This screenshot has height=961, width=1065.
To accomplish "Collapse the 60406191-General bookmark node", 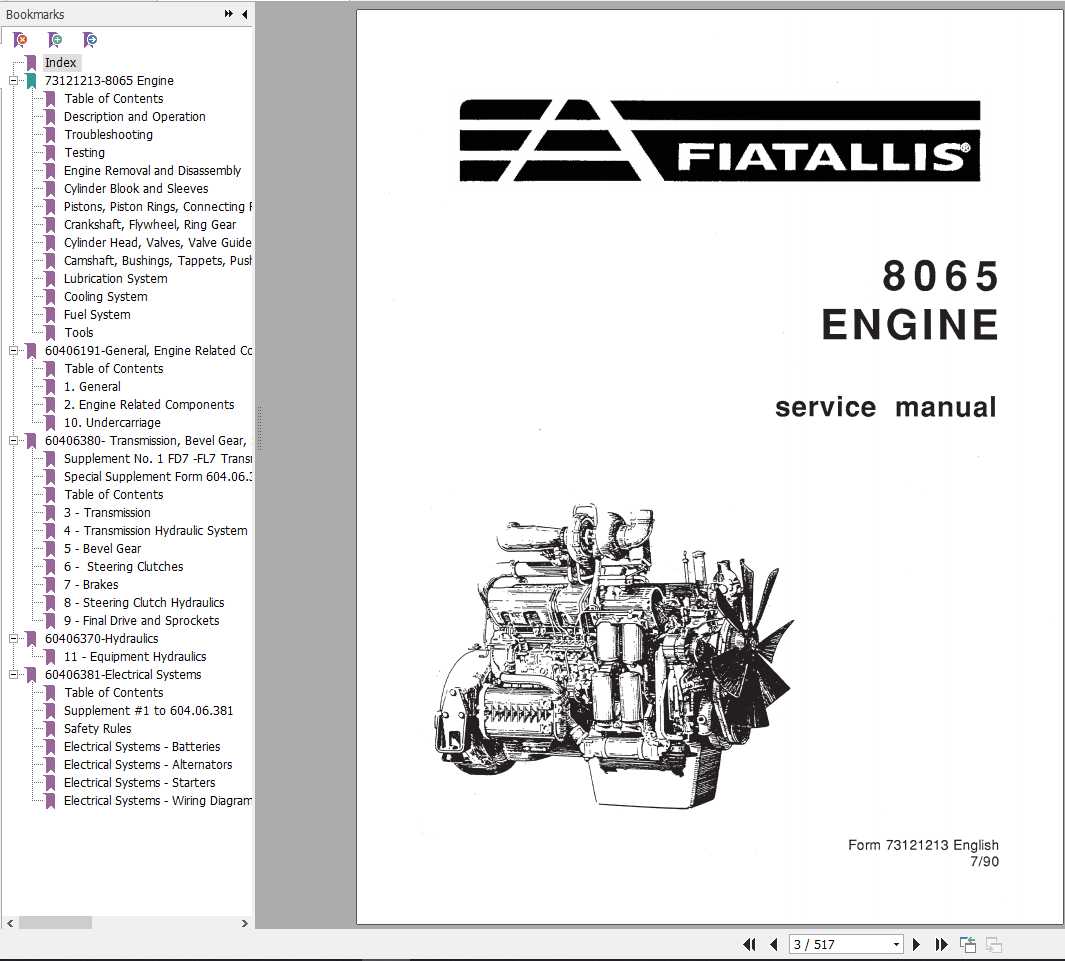I will point(13,350).
